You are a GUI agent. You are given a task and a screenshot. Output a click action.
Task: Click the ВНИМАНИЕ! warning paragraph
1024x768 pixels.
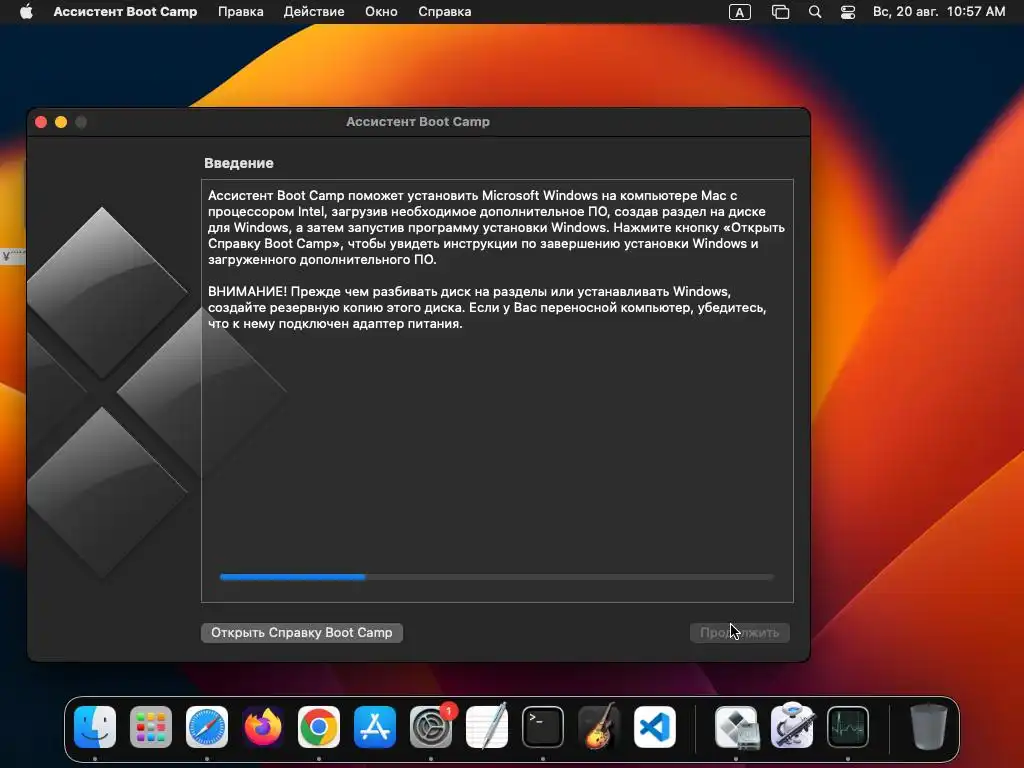(487, 308)
